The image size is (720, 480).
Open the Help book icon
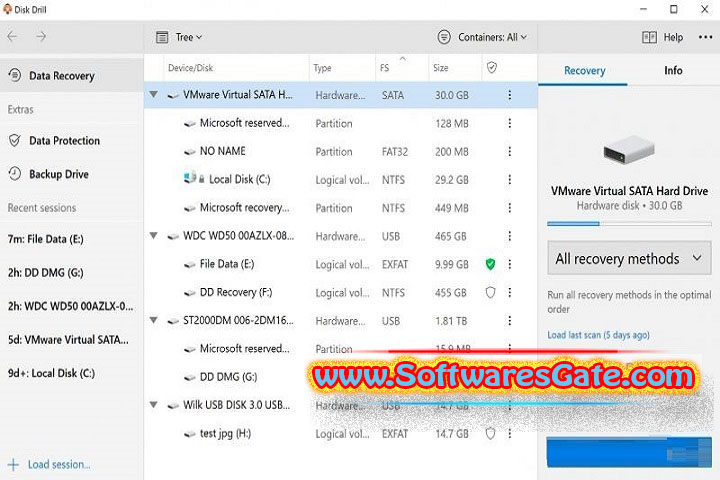(x=649, y=37)
